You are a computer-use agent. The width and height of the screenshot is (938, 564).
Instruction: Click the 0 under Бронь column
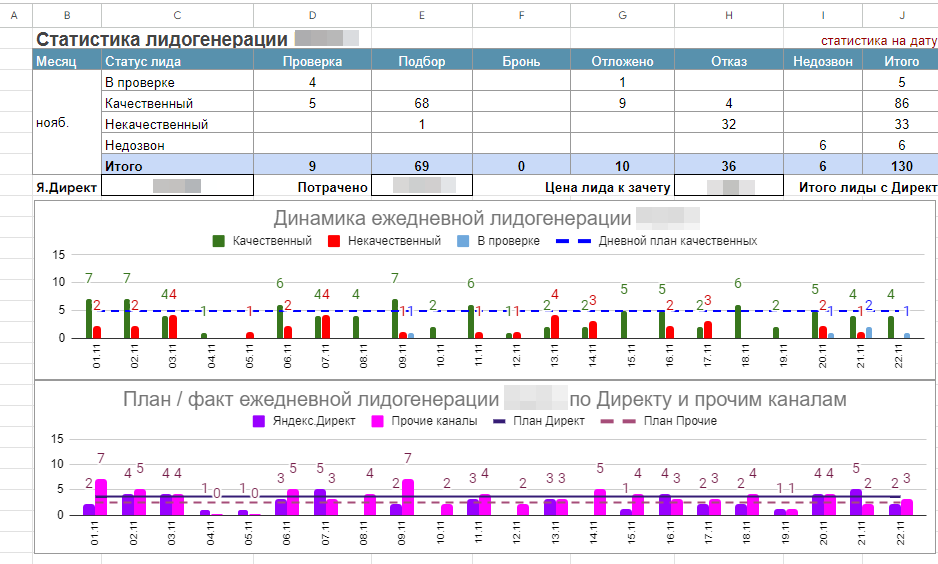pyautogui.click(x=521, y=164)
